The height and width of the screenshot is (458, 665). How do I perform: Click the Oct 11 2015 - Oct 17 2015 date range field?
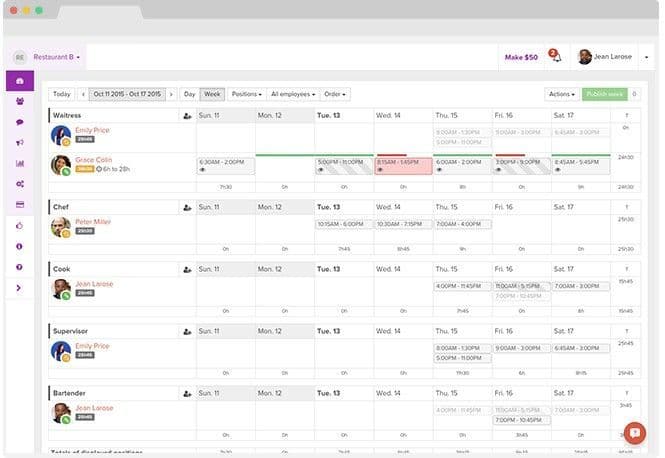point(126,94)
